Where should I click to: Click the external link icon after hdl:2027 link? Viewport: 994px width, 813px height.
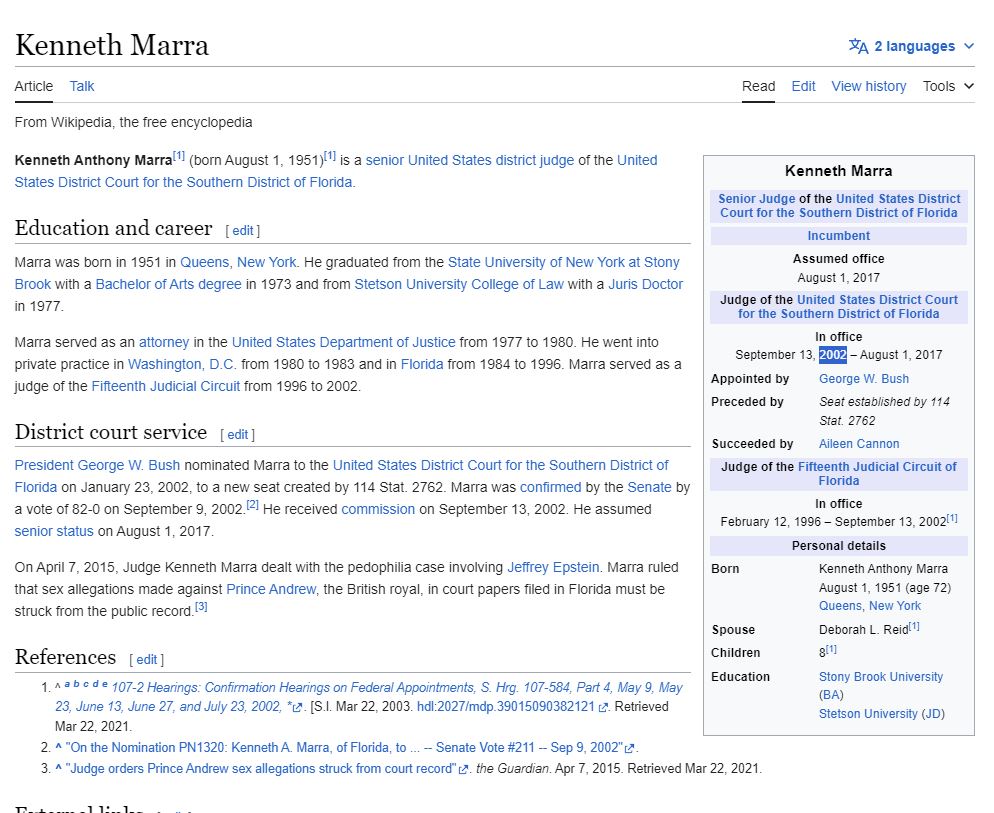[603, 707]
